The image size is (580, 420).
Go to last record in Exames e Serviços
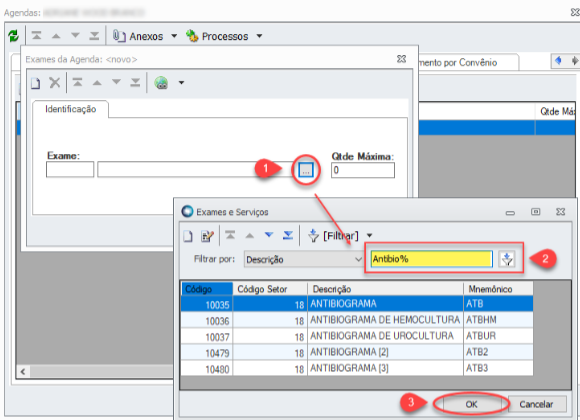(x=288, y=235)
